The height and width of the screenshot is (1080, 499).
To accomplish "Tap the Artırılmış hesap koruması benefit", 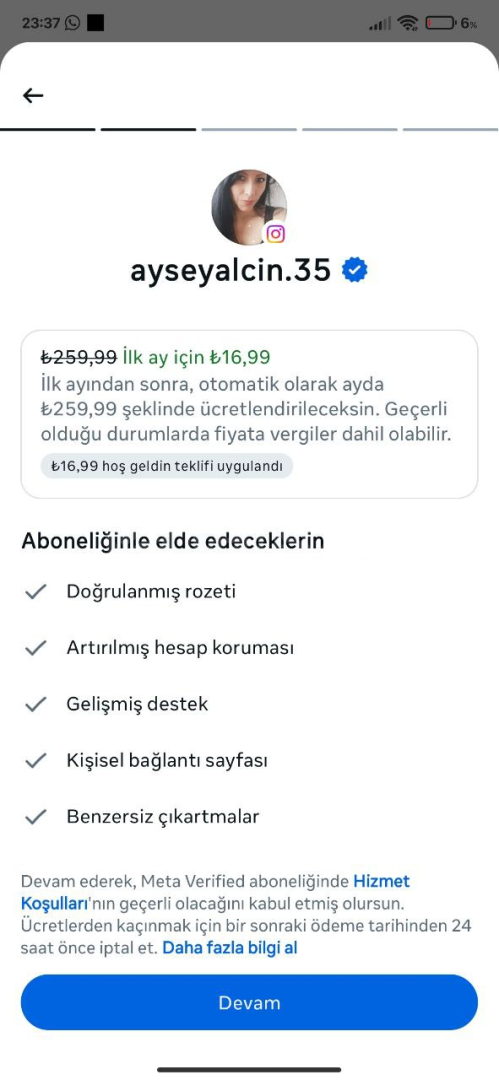I will point(180,648).
